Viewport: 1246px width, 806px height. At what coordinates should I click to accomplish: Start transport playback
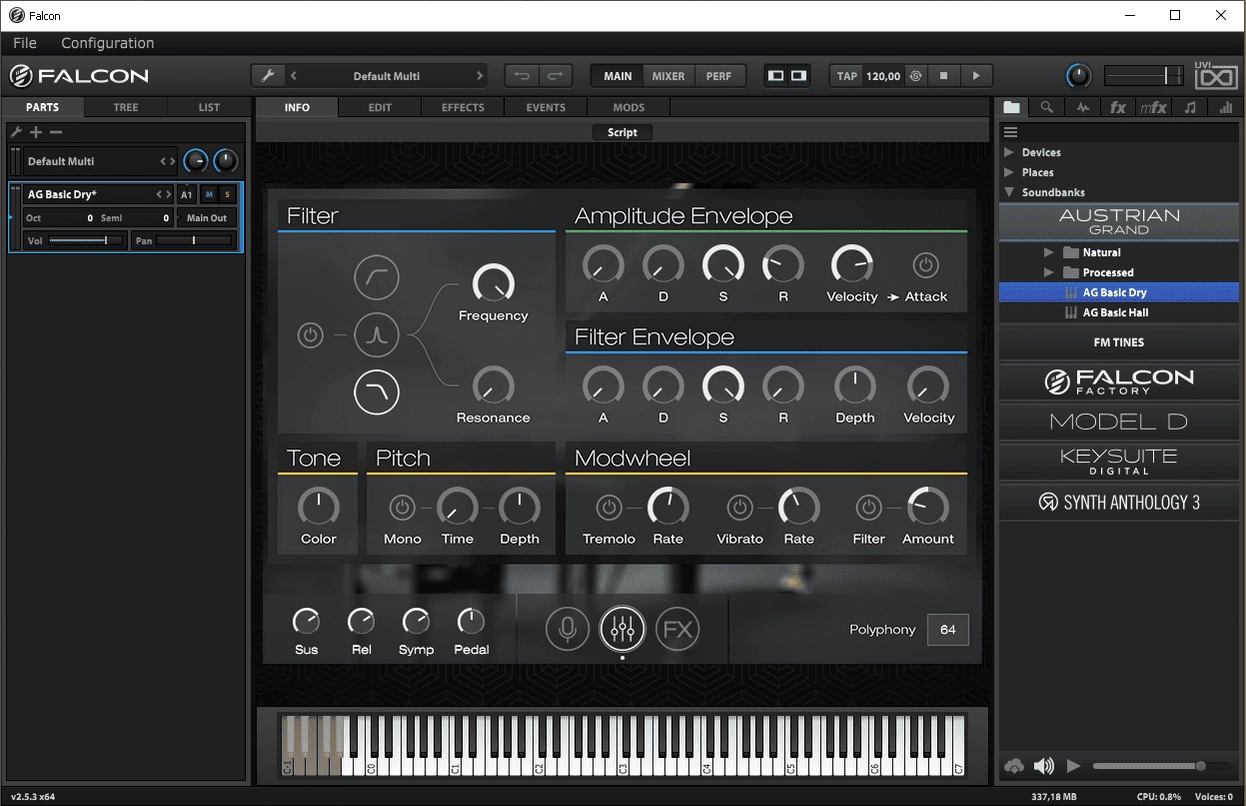pos(976,76)
